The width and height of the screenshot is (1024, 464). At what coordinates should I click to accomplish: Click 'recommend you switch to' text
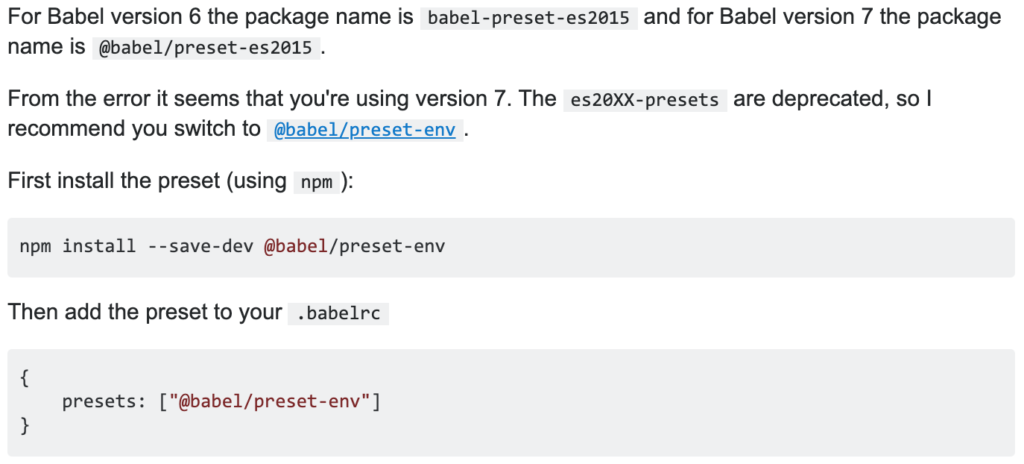[x=134, y=129]
